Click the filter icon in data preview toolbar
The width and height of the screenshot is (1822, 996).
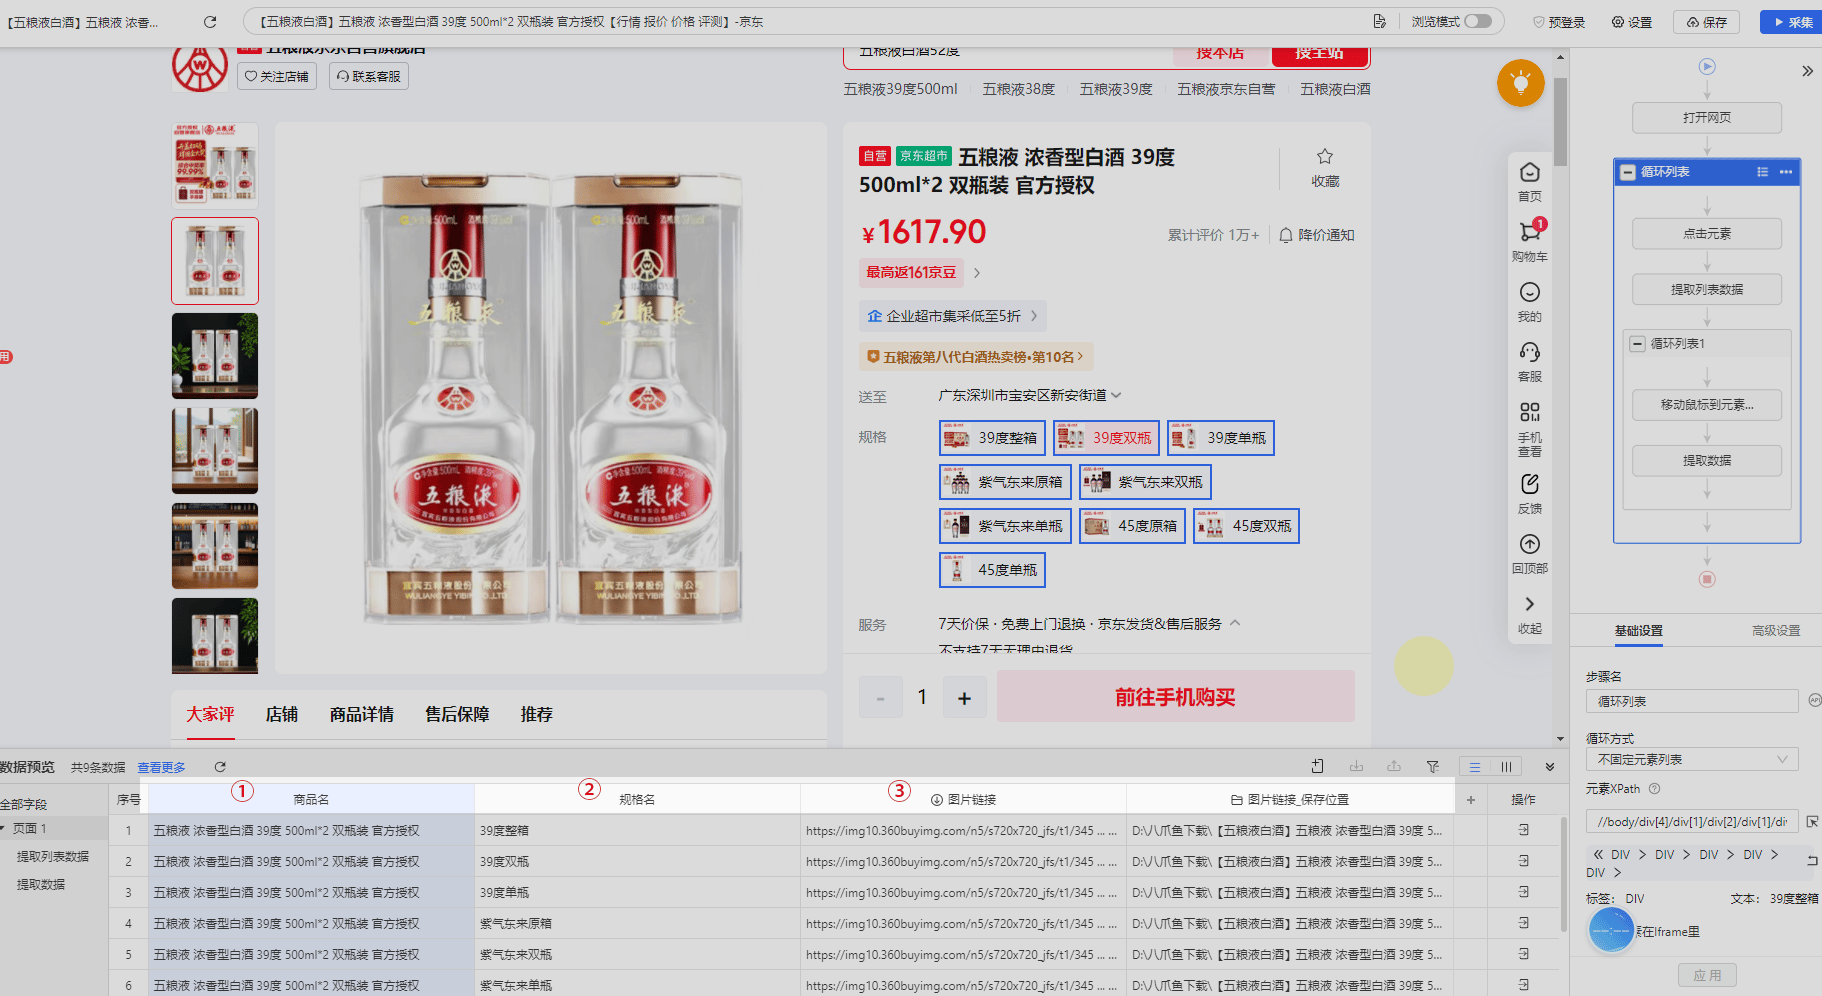pyautogui.click(x=1432, y=766)
